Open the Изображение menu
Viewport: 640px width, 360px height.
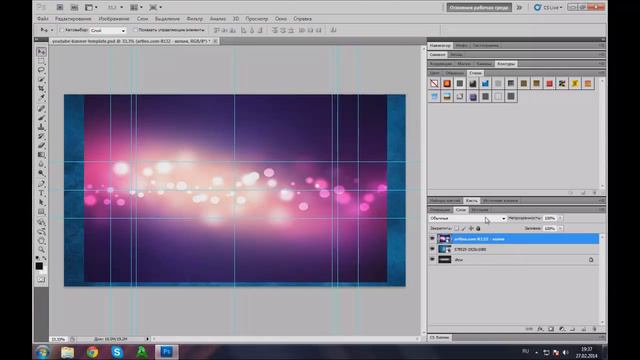tap(114, 19)
